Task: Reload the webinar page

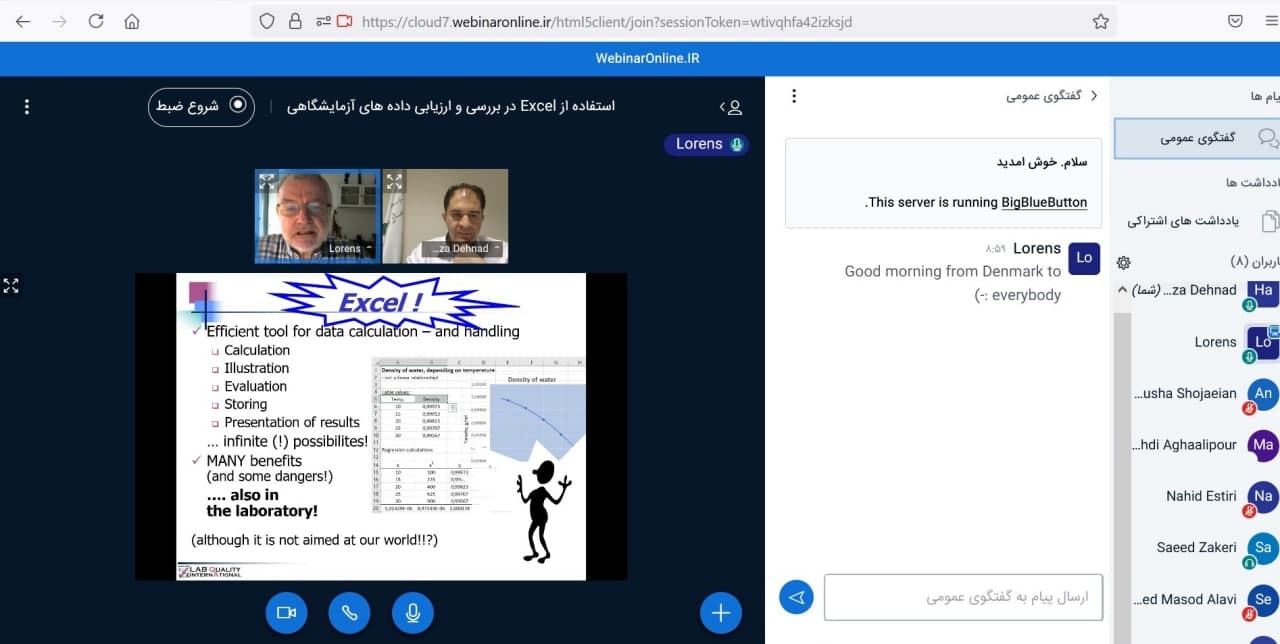Action: coord(96,21)
